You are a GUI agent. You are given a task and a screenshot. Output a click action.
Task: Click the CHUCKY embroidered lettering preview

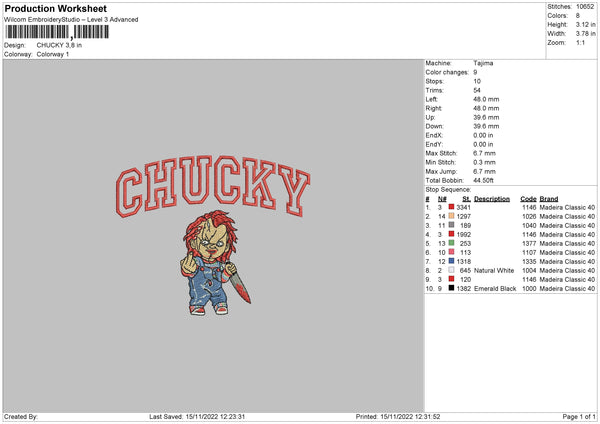[213, 186]
